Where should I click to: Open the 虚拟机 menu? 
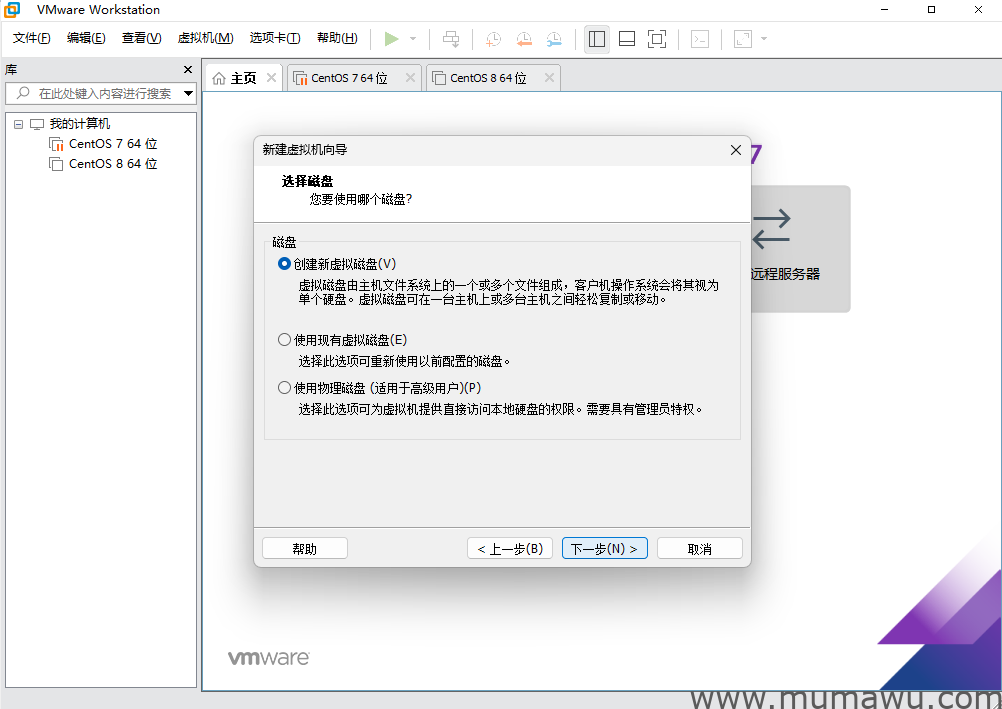coord(205,37)
